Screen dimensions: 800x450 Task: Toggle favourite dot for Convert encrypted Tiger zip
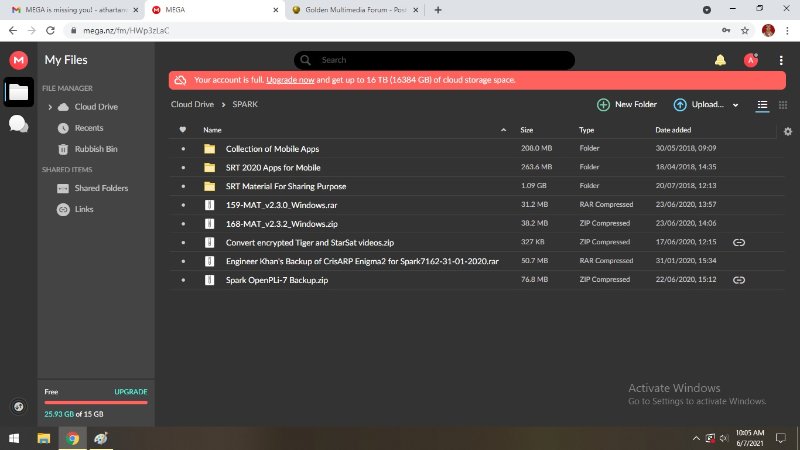[x=183, y=243]
